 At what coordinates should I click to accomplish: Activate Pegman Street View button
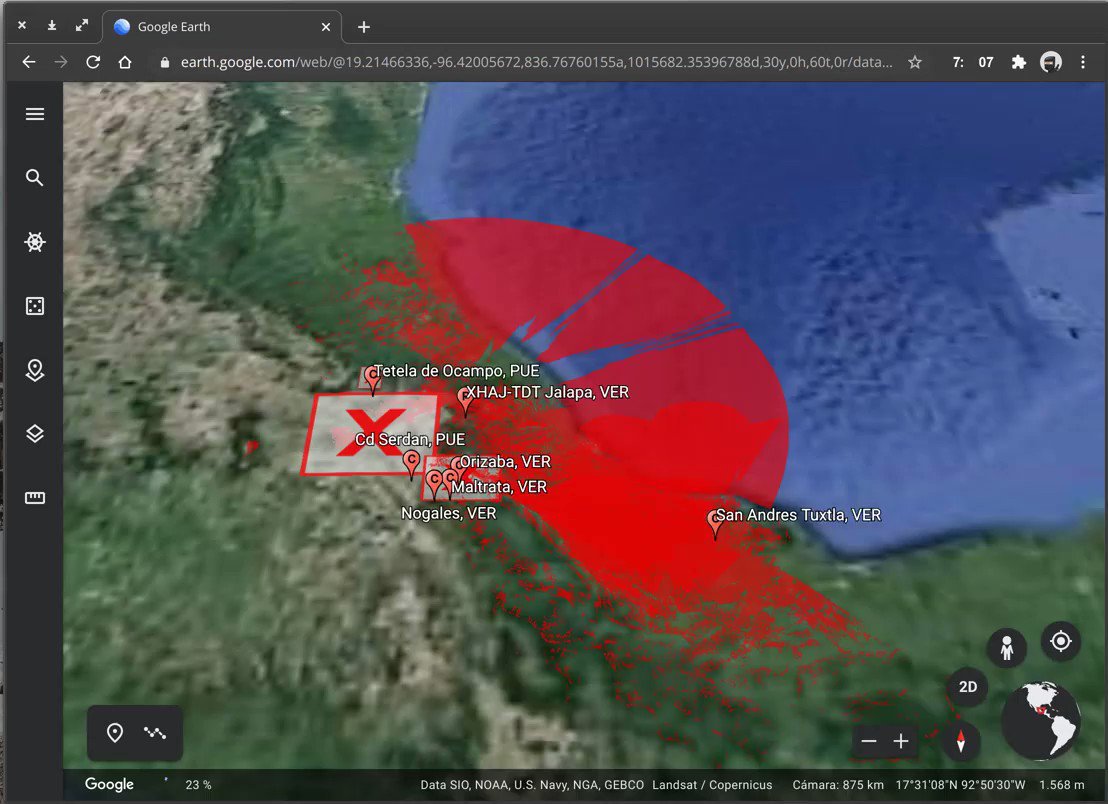coord(1006,648)
